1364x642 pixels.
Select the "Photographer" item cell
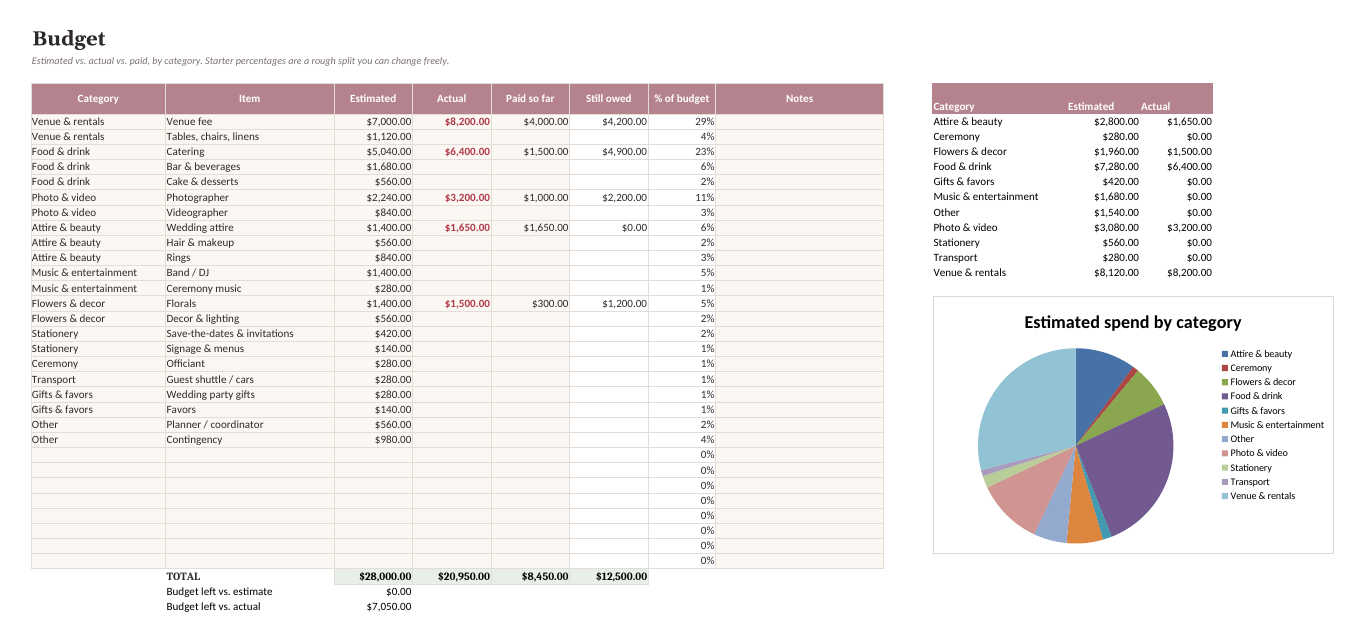[x=250, y=198]
